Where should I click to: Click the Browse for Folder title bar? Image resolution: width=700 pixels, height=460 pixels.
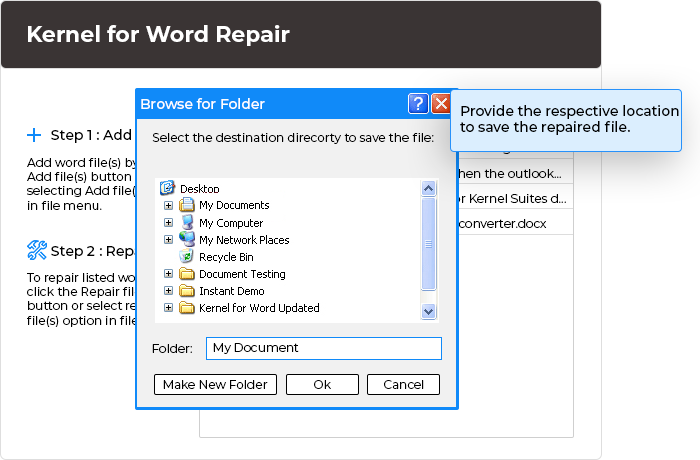click(272, 104)
